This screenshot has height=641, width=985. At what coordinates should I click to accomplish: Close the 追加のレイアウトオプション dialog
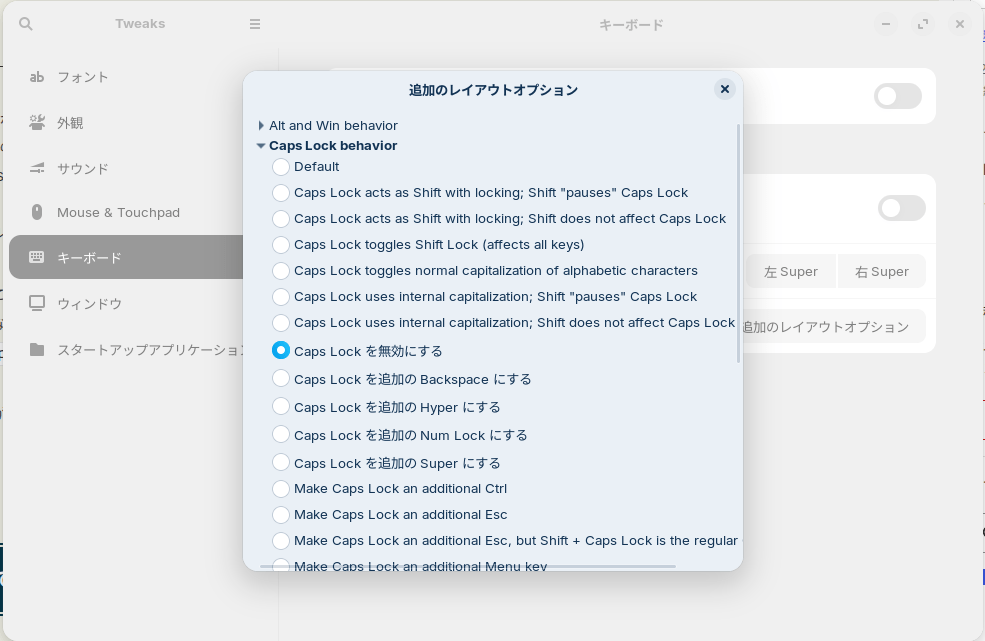pos(724,89)
